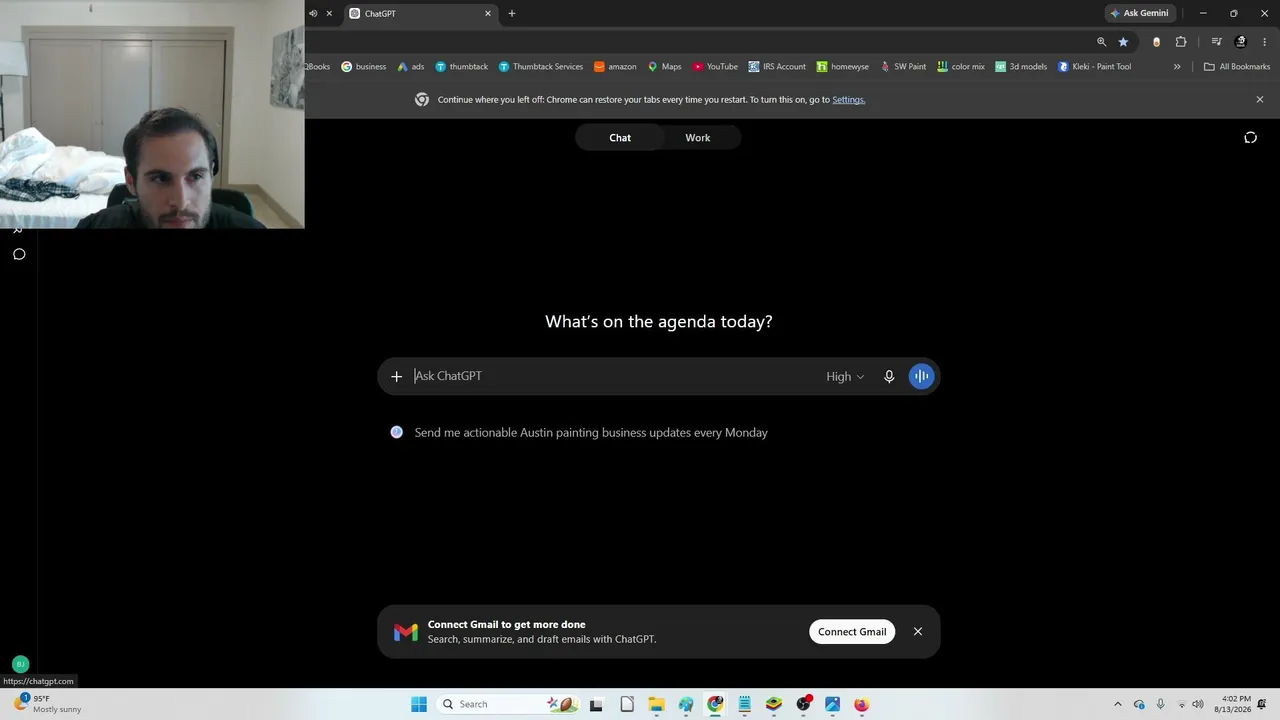1280x720 pixels.
Task: Open the Windows Start menu
Action: pyautogui.click(x=419, y=704)
